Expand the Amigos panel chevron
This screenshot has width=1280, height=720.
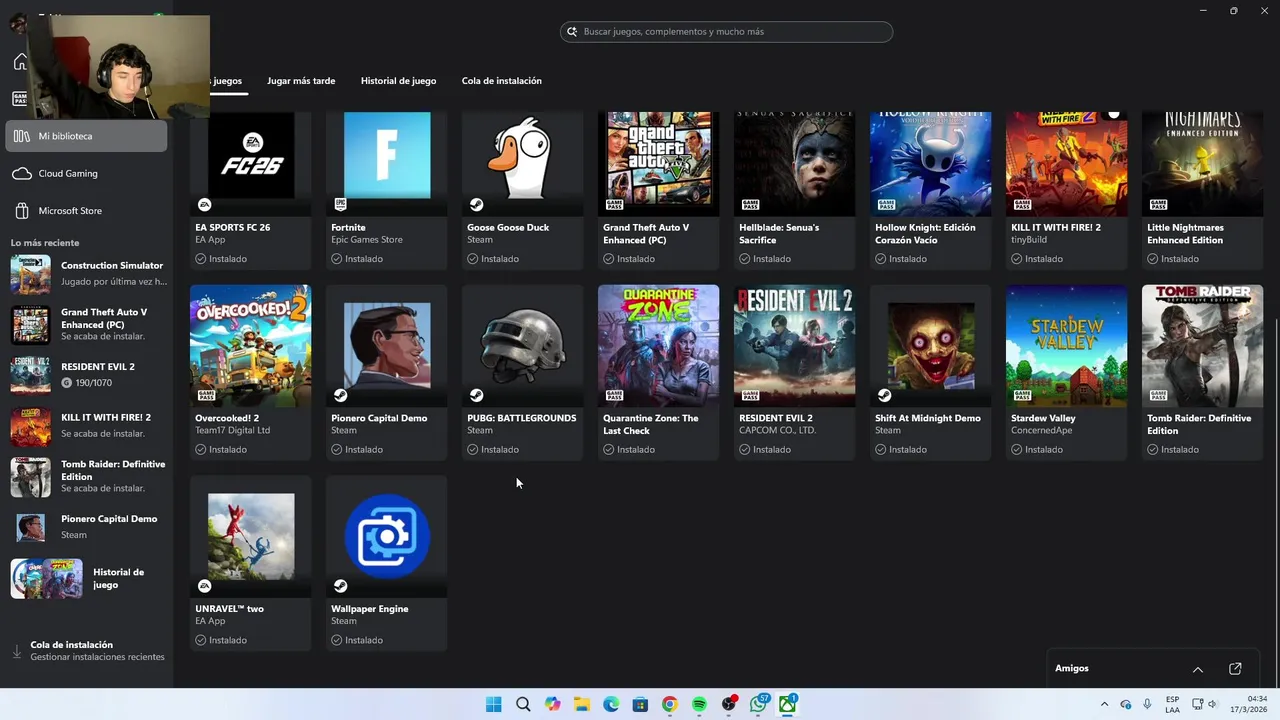click(1197, 669)
